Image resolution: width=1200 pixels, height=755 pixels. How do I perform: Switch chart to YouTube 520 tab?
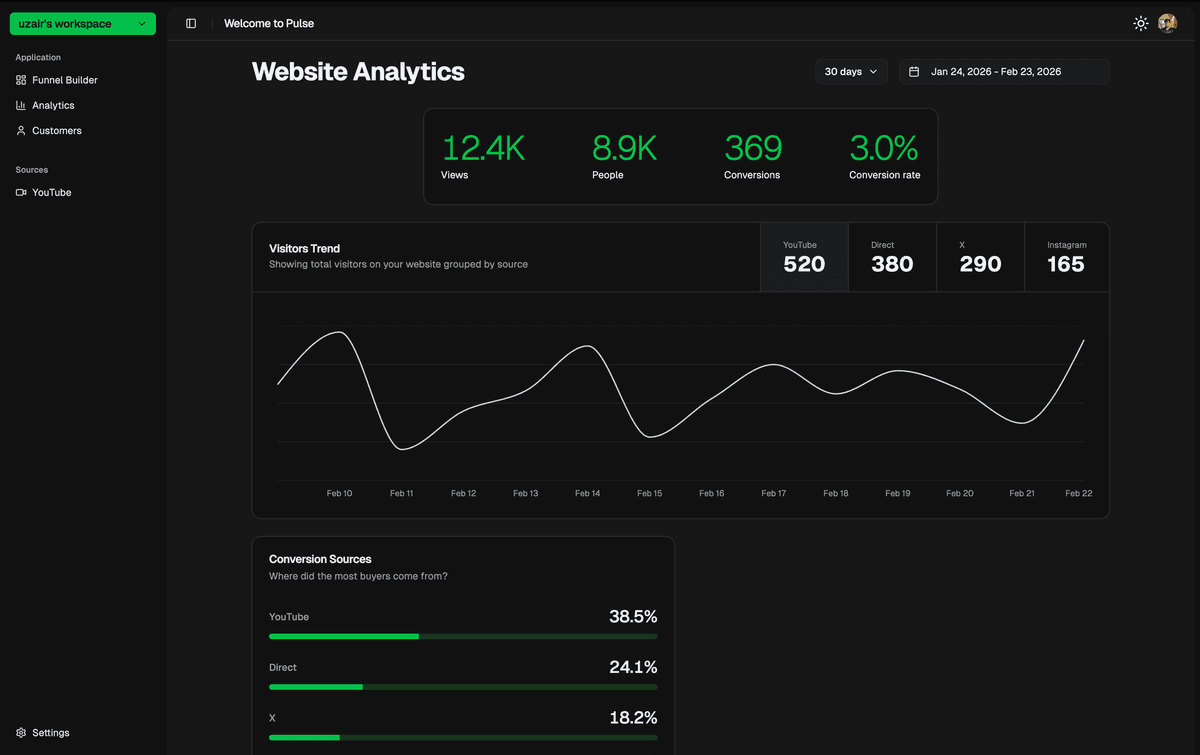[804, 257]
